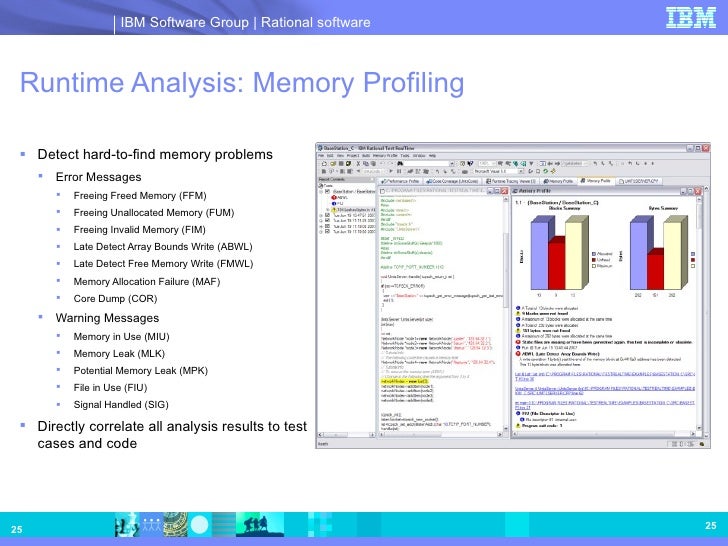
Task: Open the Memory Profile menu
Action: [x=385, y=156]
